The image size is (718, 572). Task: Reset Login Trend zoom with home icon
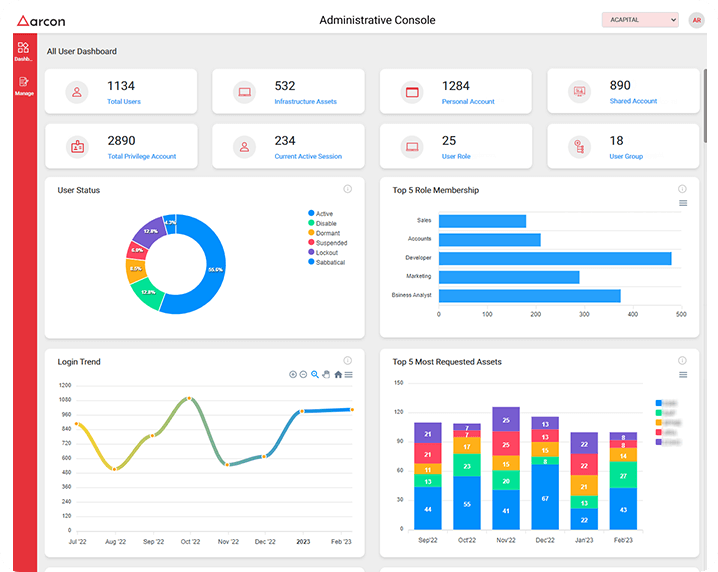click(338, 374)
